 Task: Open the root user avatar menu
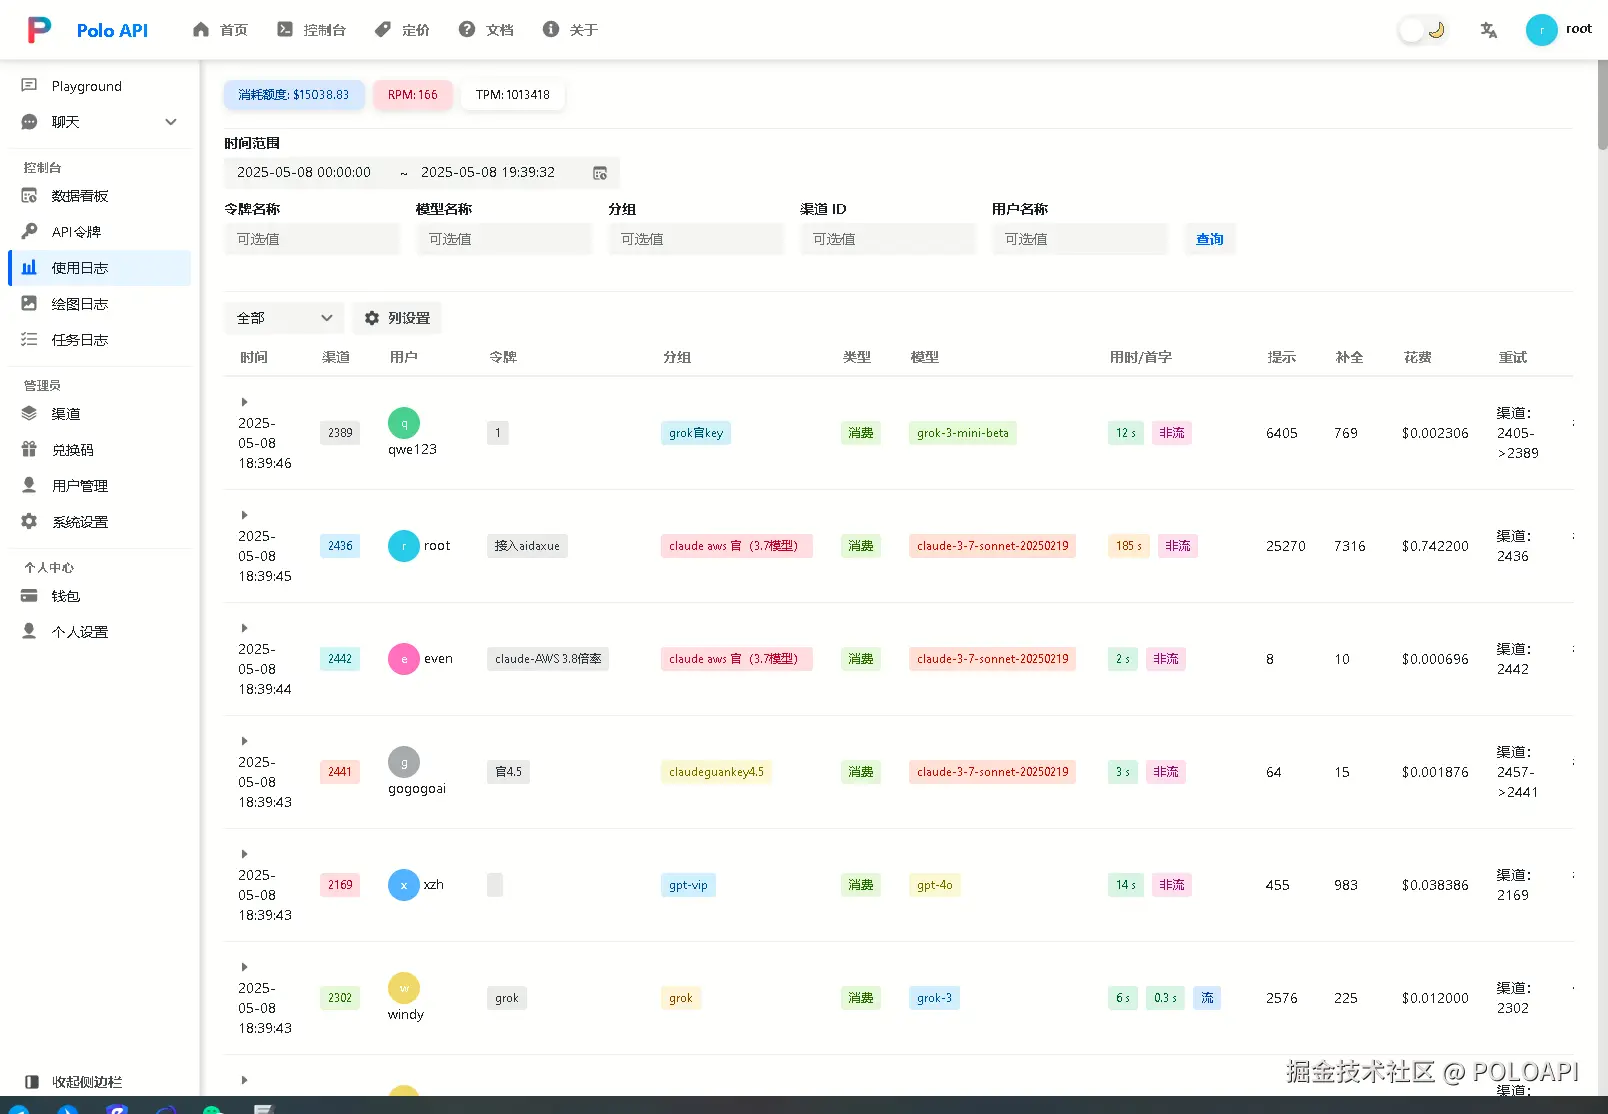1542,30
